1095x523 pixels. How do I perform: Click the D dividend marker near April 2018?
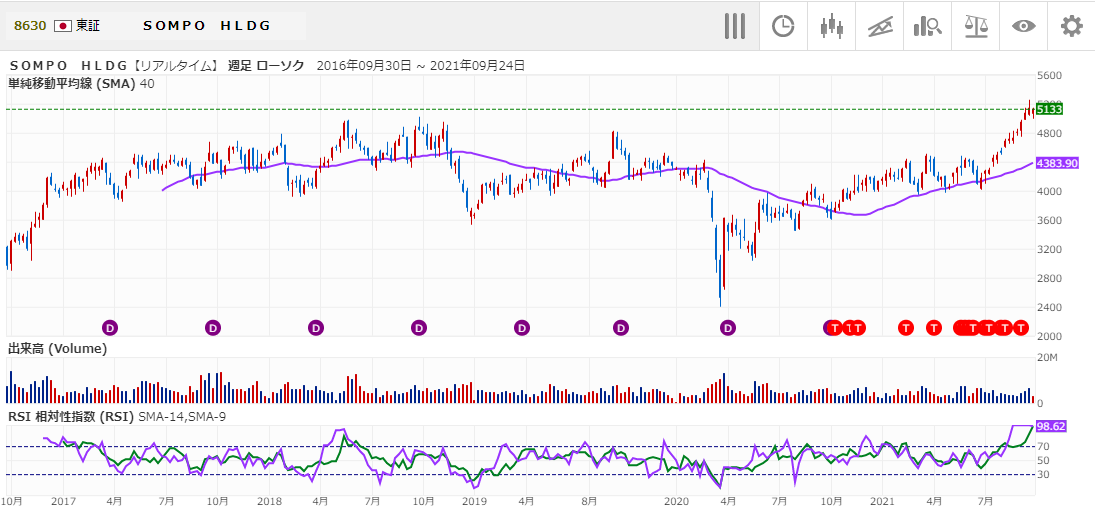pyautogui.click(x=316, y=327)
